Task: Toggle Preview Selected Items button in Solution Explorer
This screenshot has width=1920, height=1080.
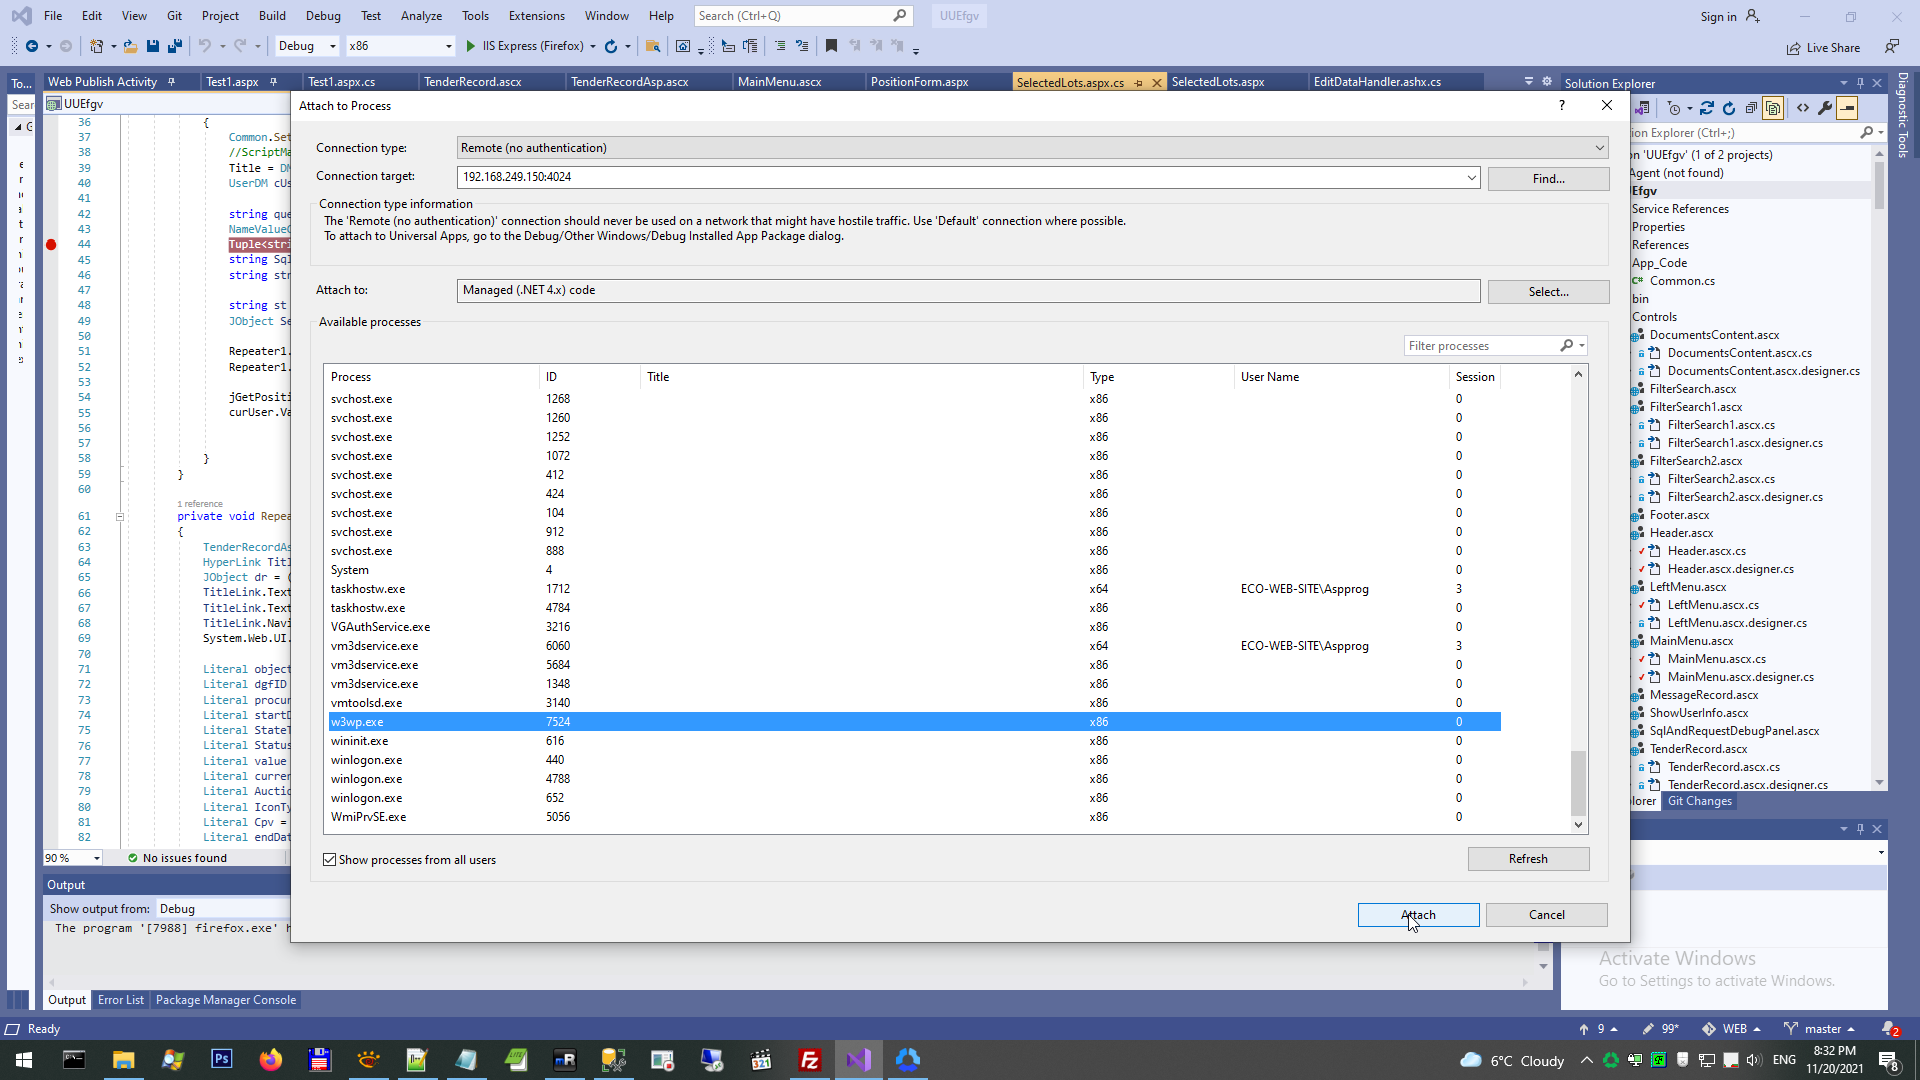Action: (1847, 108)
